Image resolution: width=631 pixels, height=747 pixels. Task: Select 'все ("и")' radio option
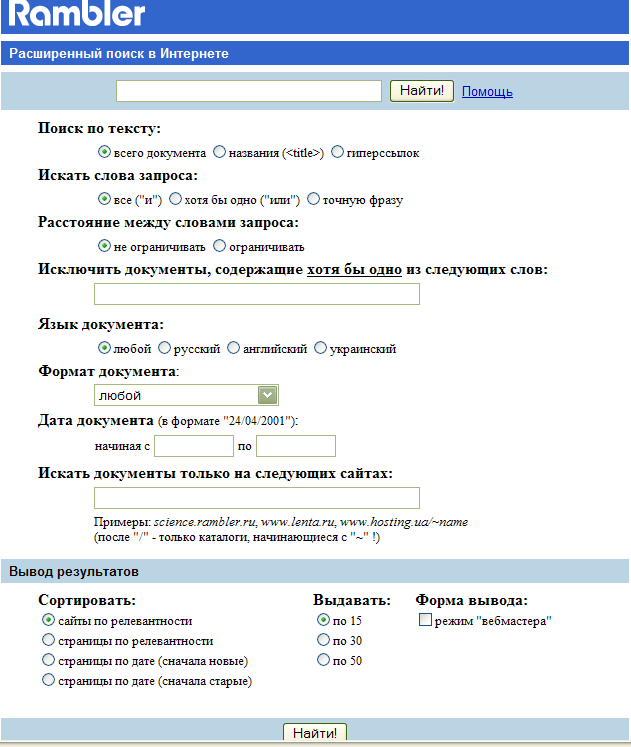pyautogui.click(x=104, y=199)
